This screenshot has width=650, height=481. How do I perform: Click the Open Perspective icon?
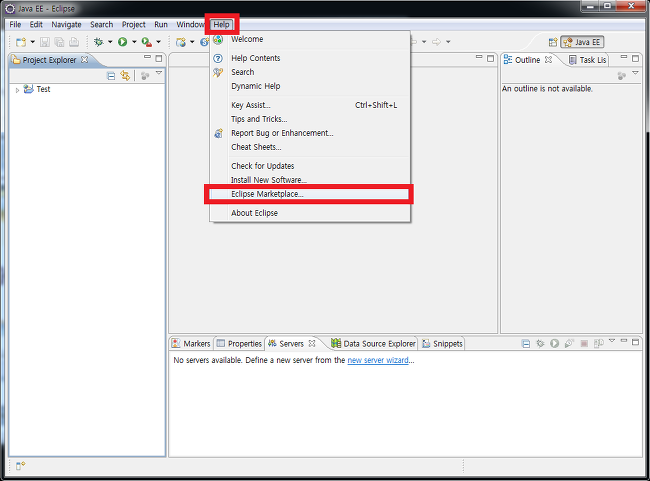pos(553,42)
